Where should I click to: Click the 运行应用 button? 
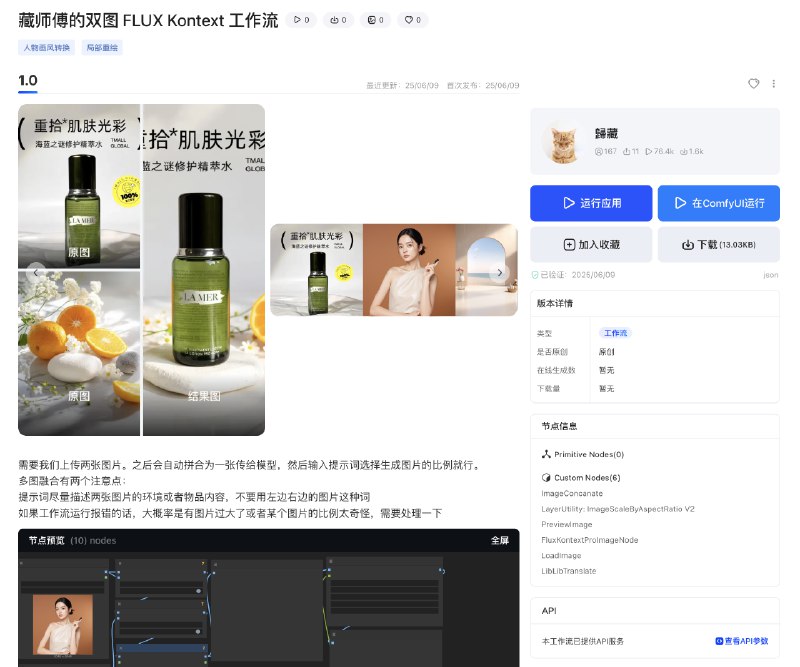pos(591,203)
